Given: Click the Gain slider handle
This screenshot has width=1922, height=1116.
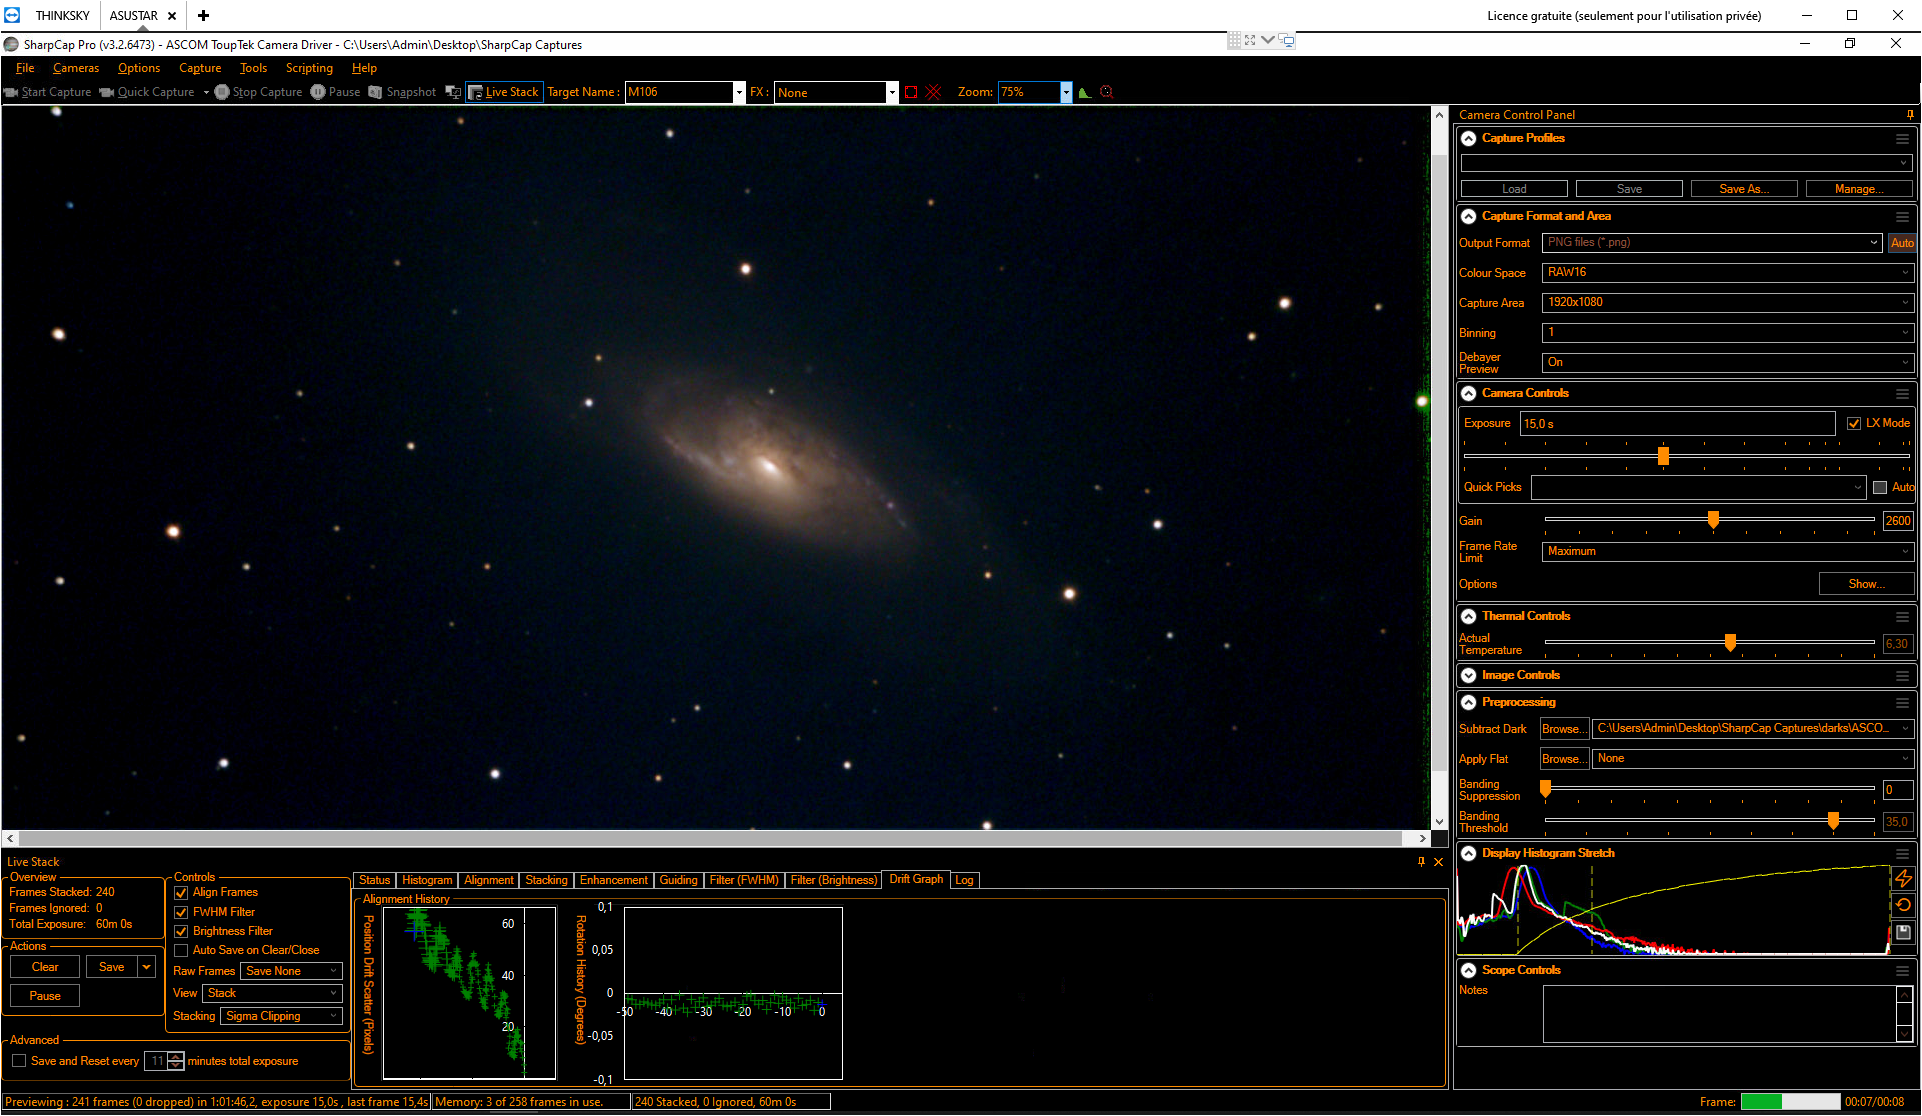Looking at the screenshot, I should pyautogui.click(x=1713, y=520).
